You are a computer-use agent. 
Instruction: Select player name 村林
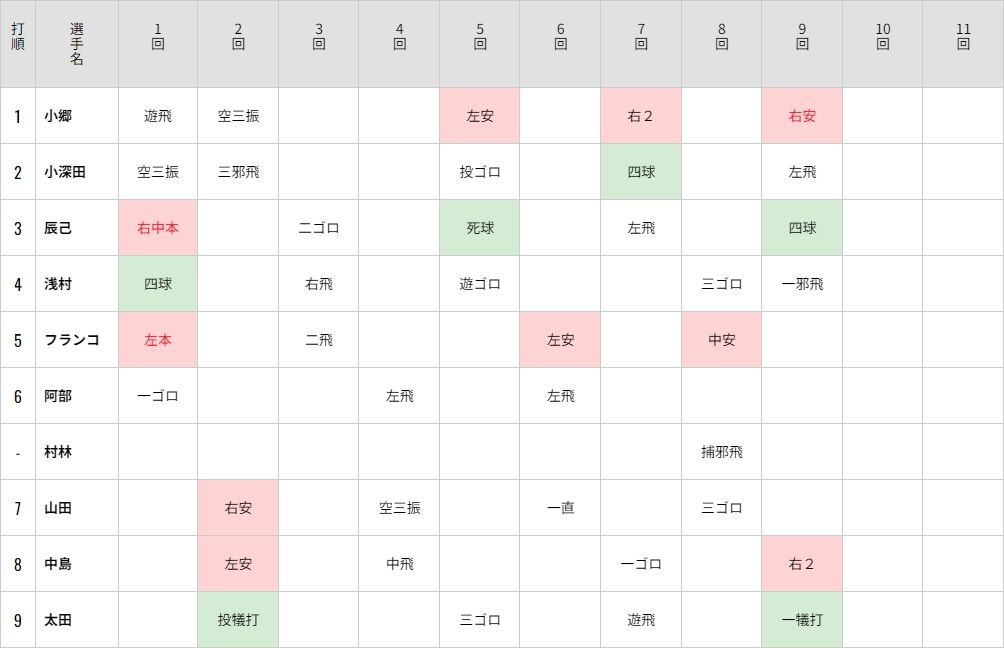pyautogui.click(x=58, y=452)
